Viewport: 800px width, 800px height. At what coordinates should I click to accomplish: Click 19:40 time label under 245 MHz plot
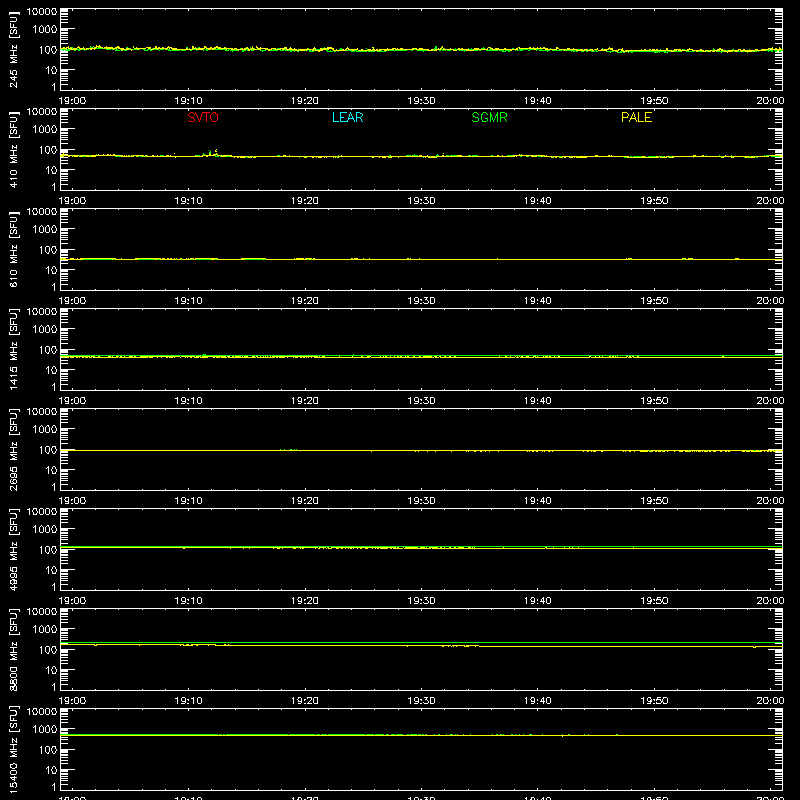pos(538,101)
